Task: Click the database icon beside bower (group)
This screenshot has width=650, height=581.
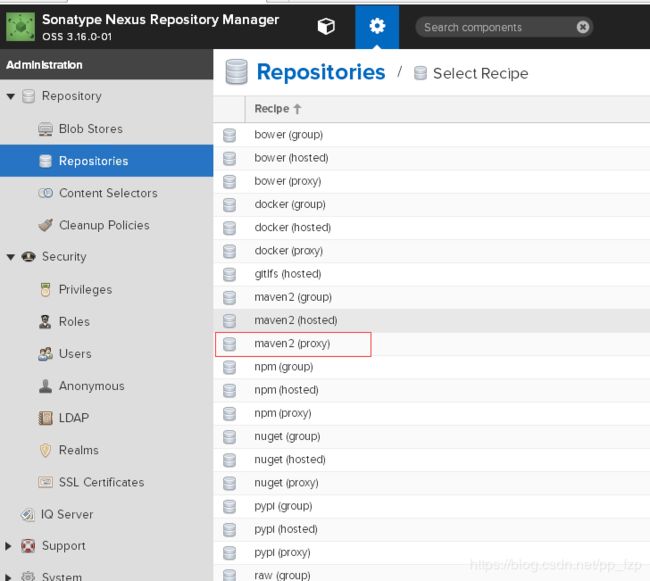Action: (229, 135)
